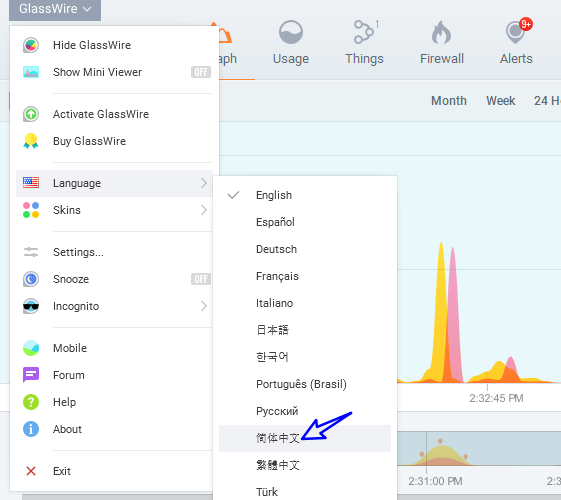Toggle the Snooze OFF switch

[x=201, y=279]
